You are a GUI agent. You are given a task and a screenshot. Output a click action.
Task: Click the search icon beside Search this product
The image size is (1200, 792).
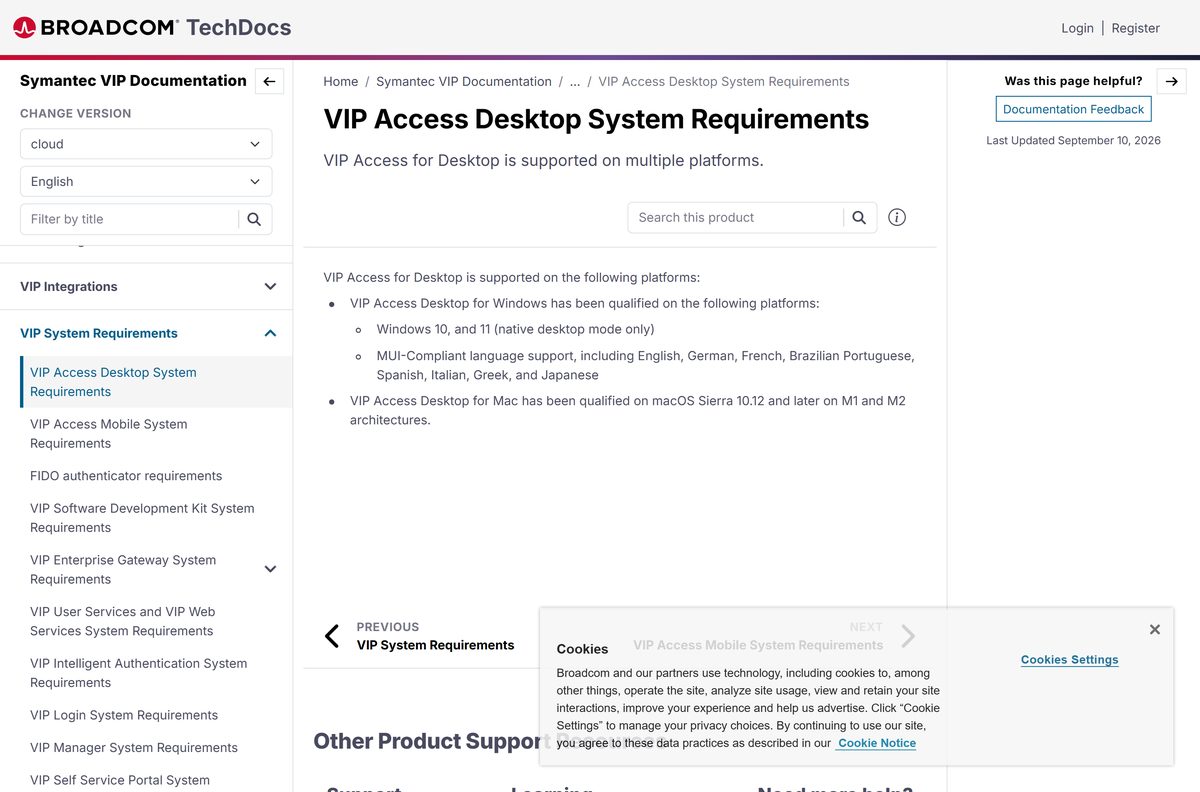859,218
